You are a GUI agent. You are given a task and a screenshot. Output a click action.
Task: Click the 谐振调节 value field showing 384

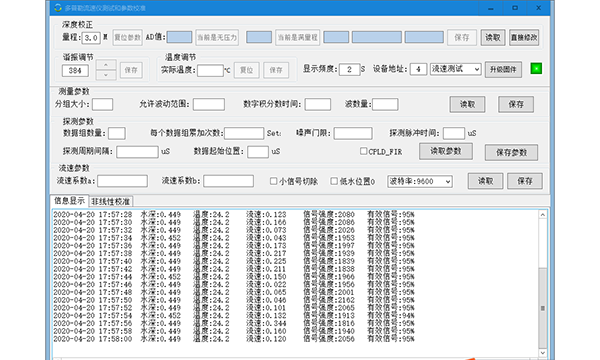click(75, 70)
